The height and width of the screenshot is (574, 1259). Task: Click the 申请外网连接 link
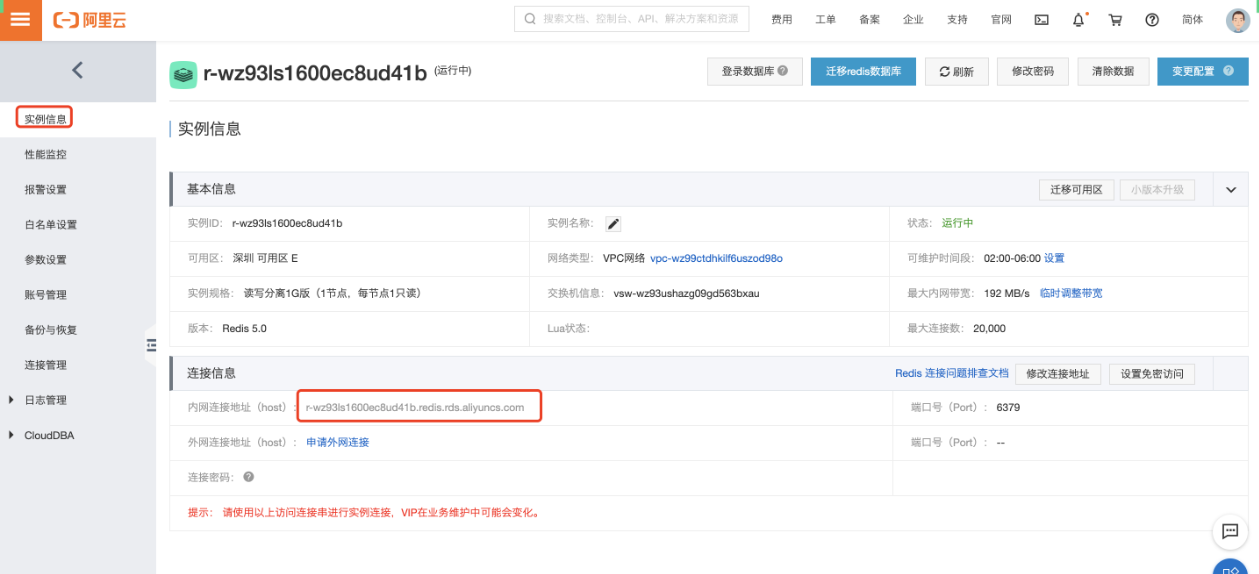point(337,442)
